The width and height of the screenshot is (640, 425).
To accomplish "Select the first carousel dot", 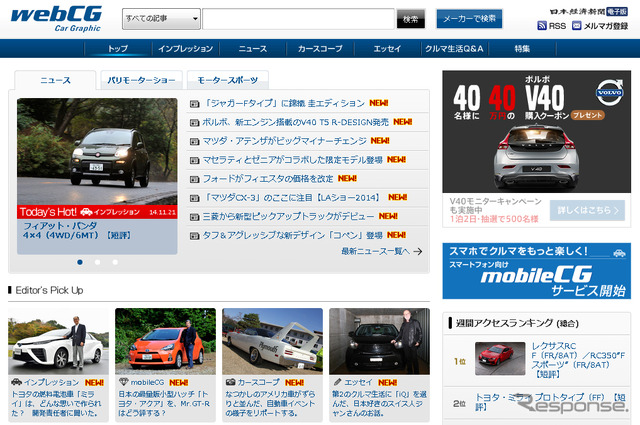I will (x=80, y=262).
